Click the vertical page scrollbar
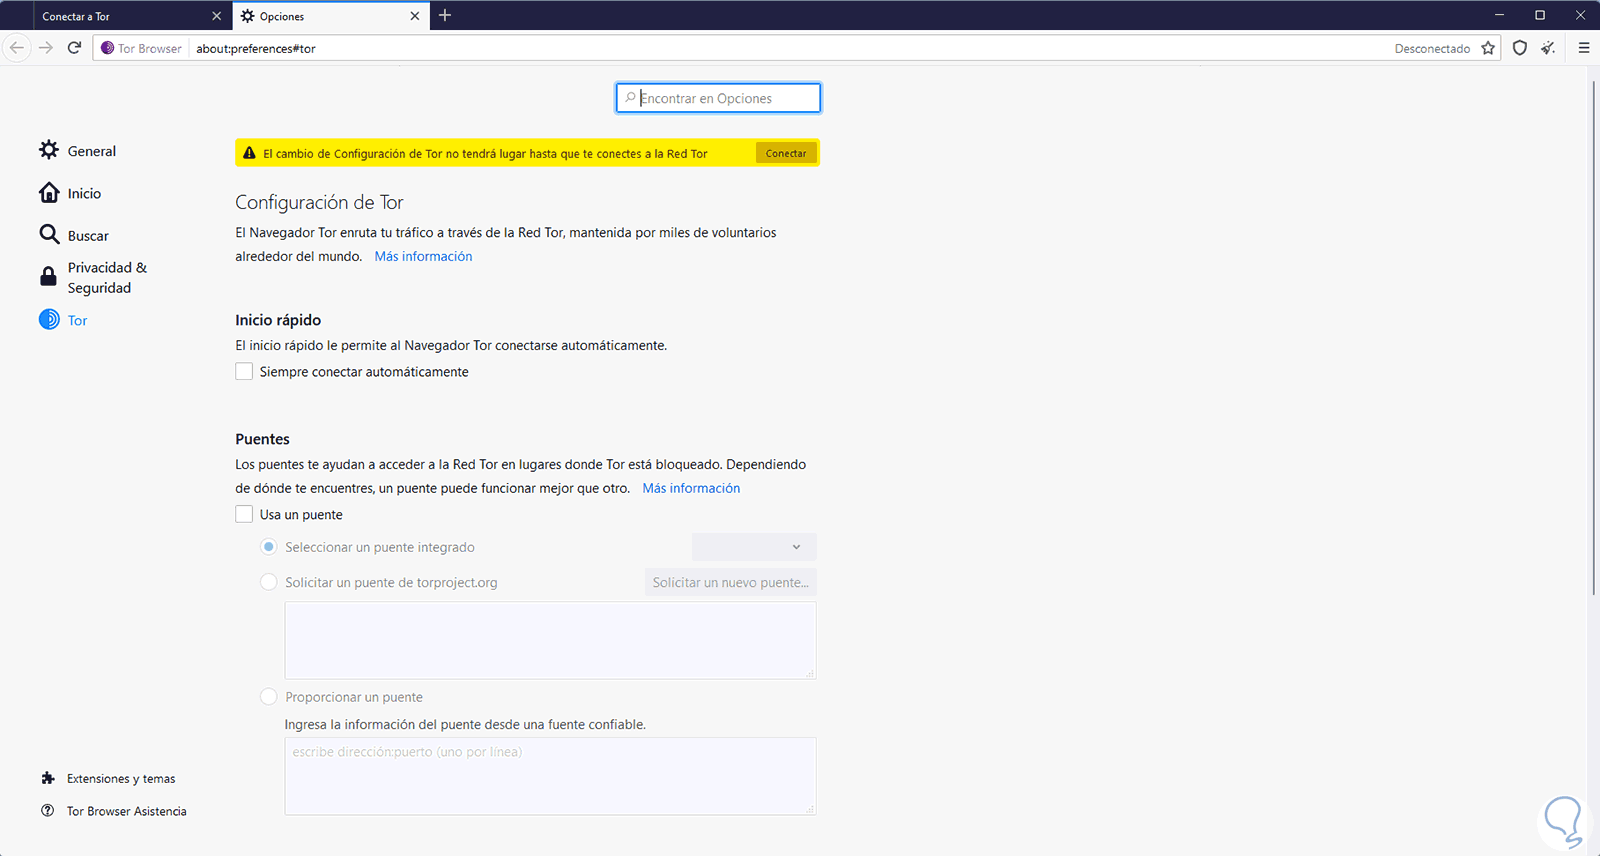1600x856 pixels. (1593, 338)
